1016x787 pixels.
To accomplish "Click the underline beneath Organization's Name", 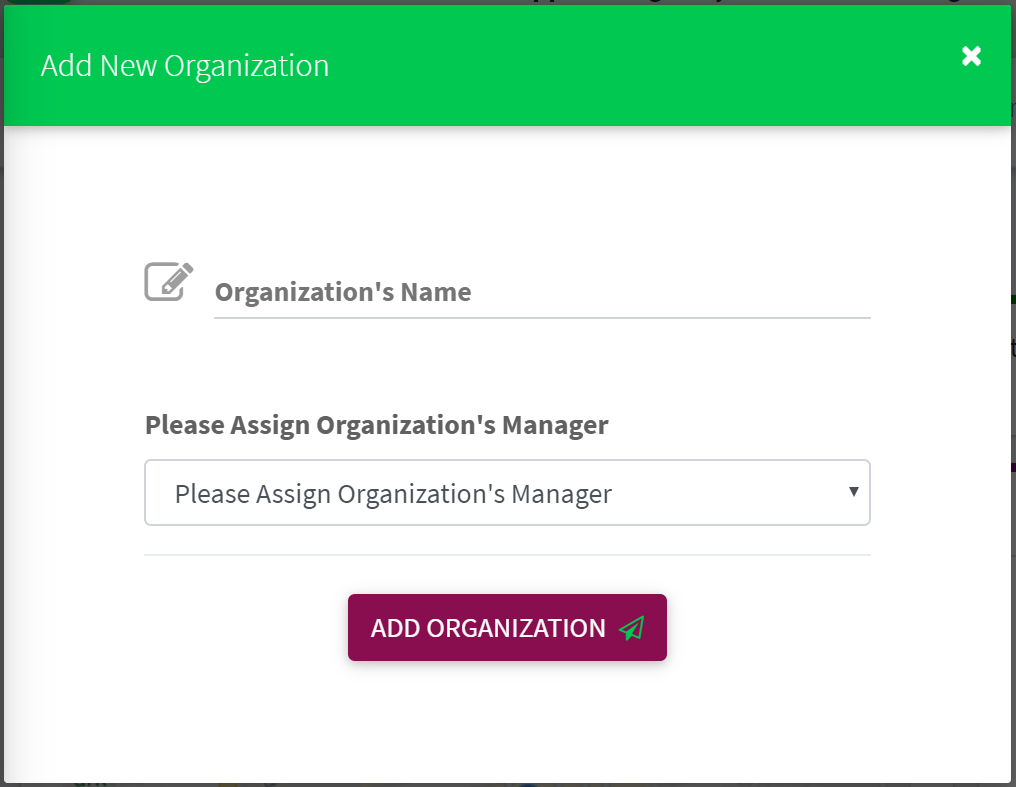I will coord(542,317).
